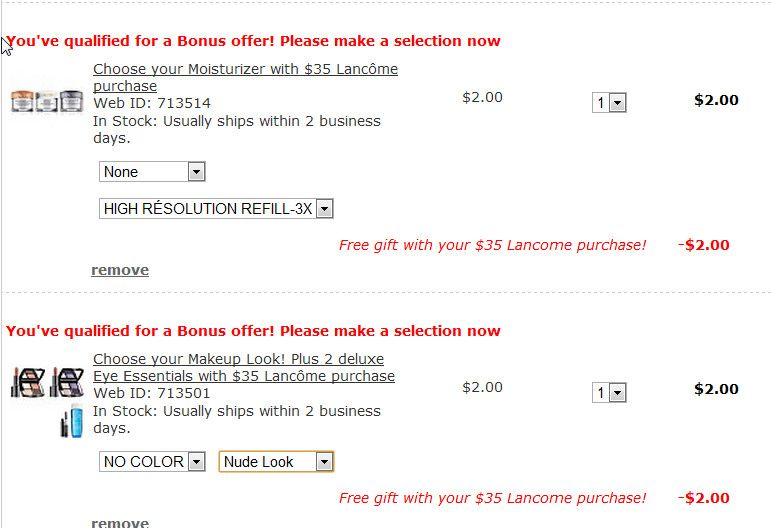This screenshot has width=771, height=528.
Task: Click the right makeup palette thumbnail
Action: pyautogui.click(x=67, y=382)
